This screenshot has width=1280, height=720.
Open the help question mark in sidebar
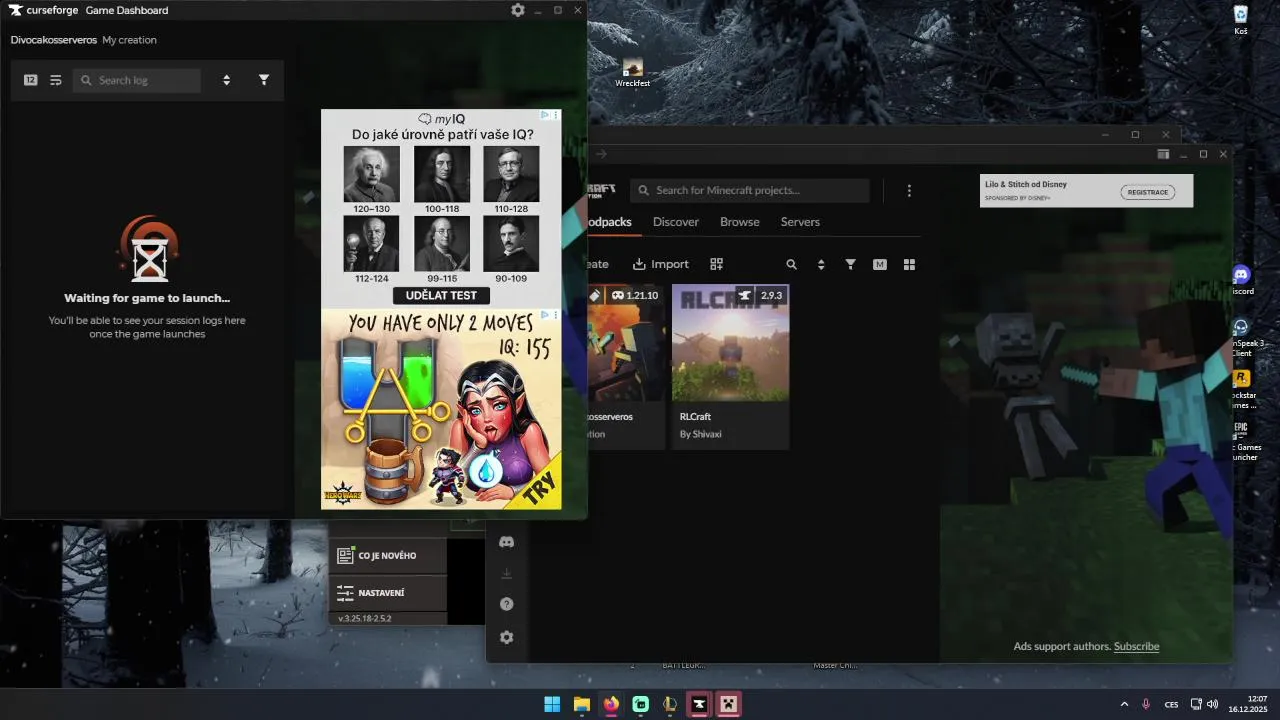(507, 604)
